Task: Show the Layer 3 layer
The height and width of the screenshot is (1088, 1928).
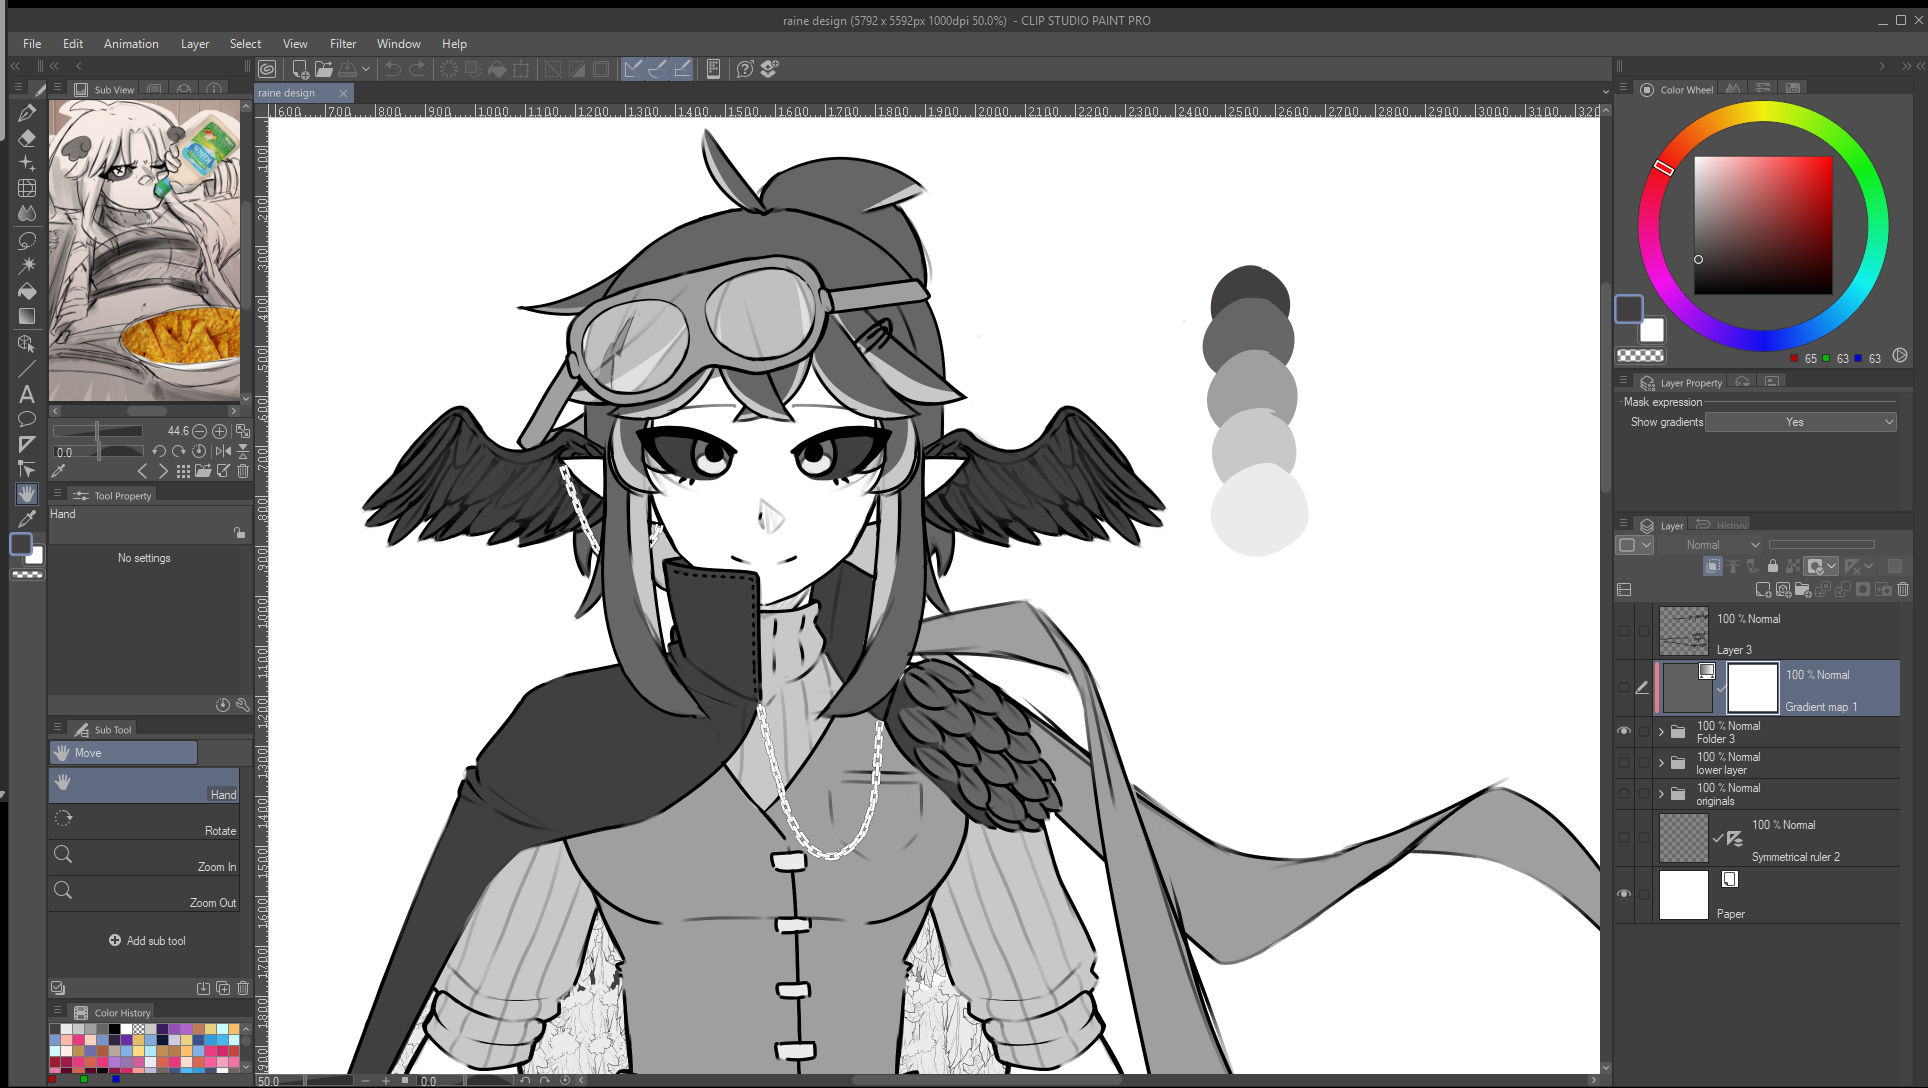Action: click(x=1624, y=631)
